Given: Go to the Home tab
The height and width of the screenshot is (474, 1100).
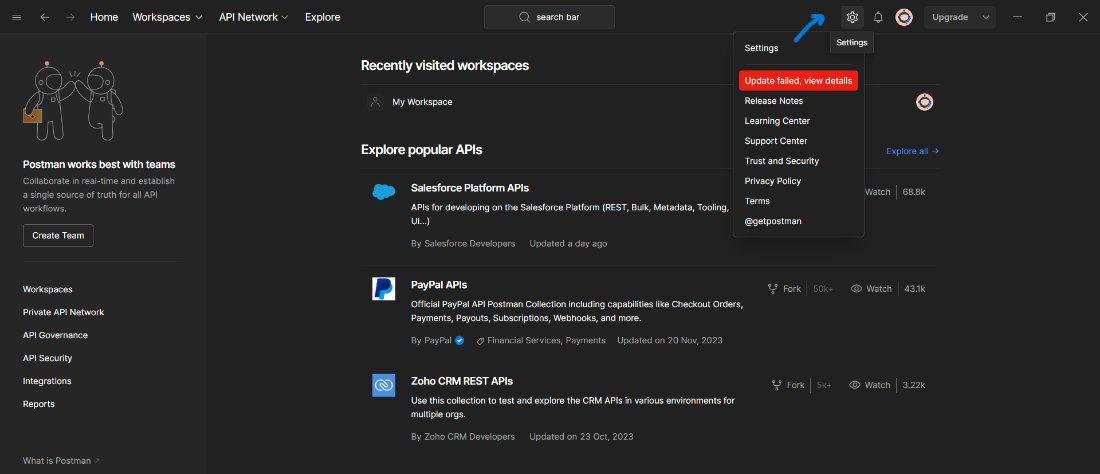Looking at the screenshot, I should tap(104, 18).
